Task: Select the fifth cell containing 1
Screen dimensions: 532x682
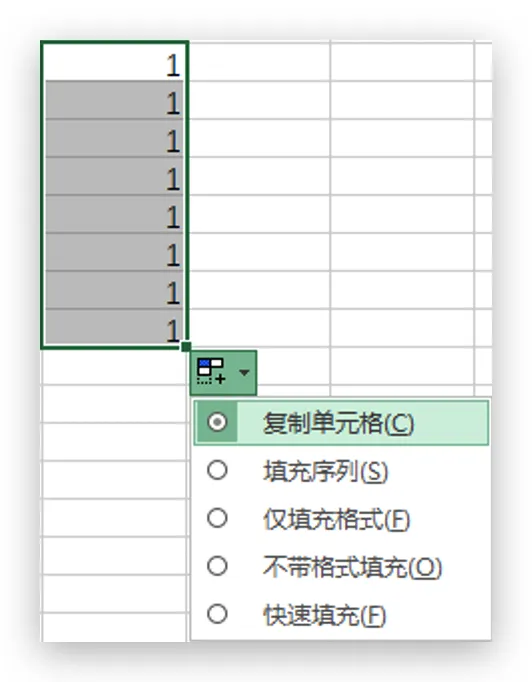Action: coord(114,214)
